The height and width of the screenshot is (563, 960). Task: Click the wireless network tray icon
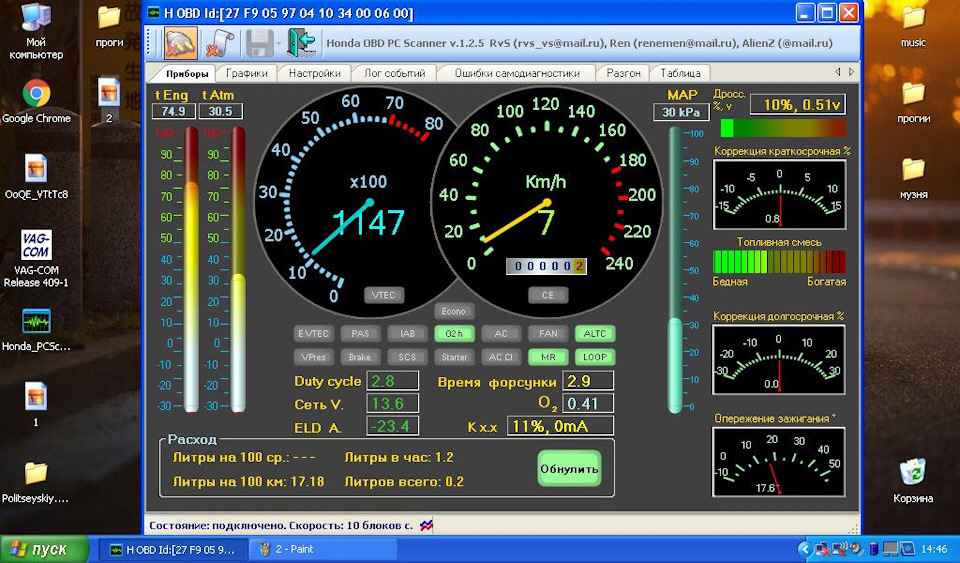tap(841, 549)
